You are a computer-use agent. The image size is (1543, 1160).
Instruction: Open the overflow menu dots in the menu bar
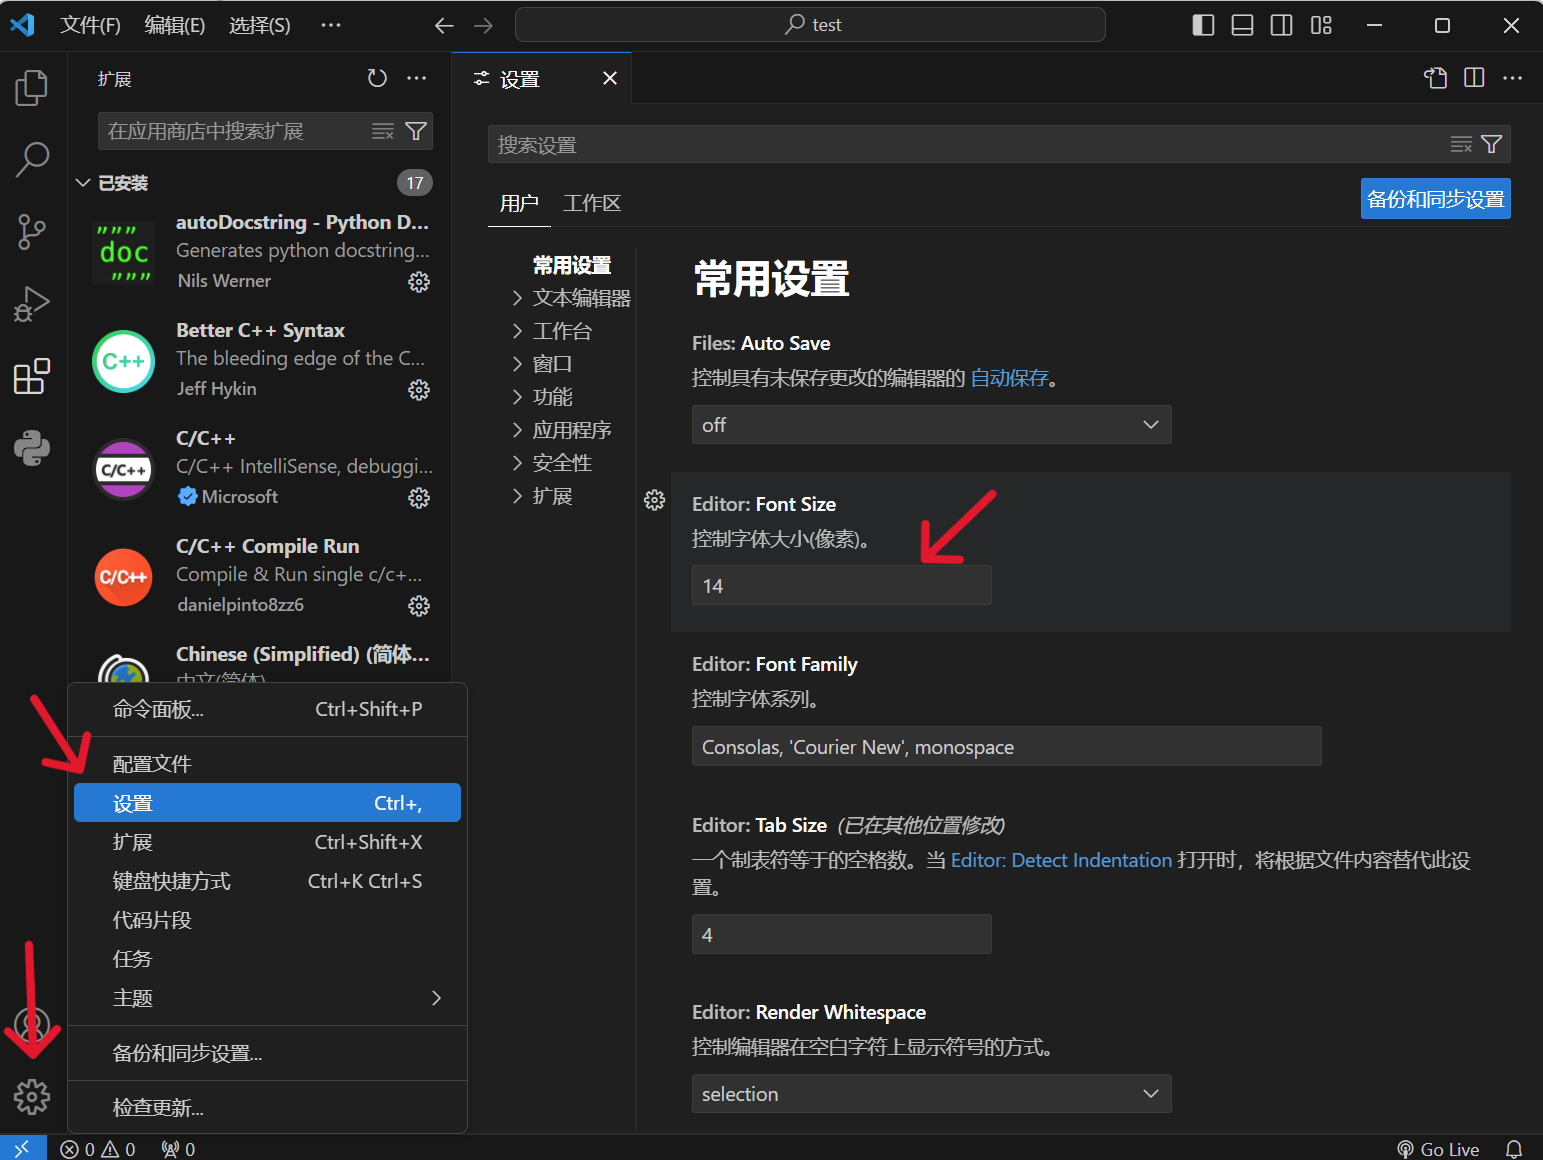pos(331,25)
